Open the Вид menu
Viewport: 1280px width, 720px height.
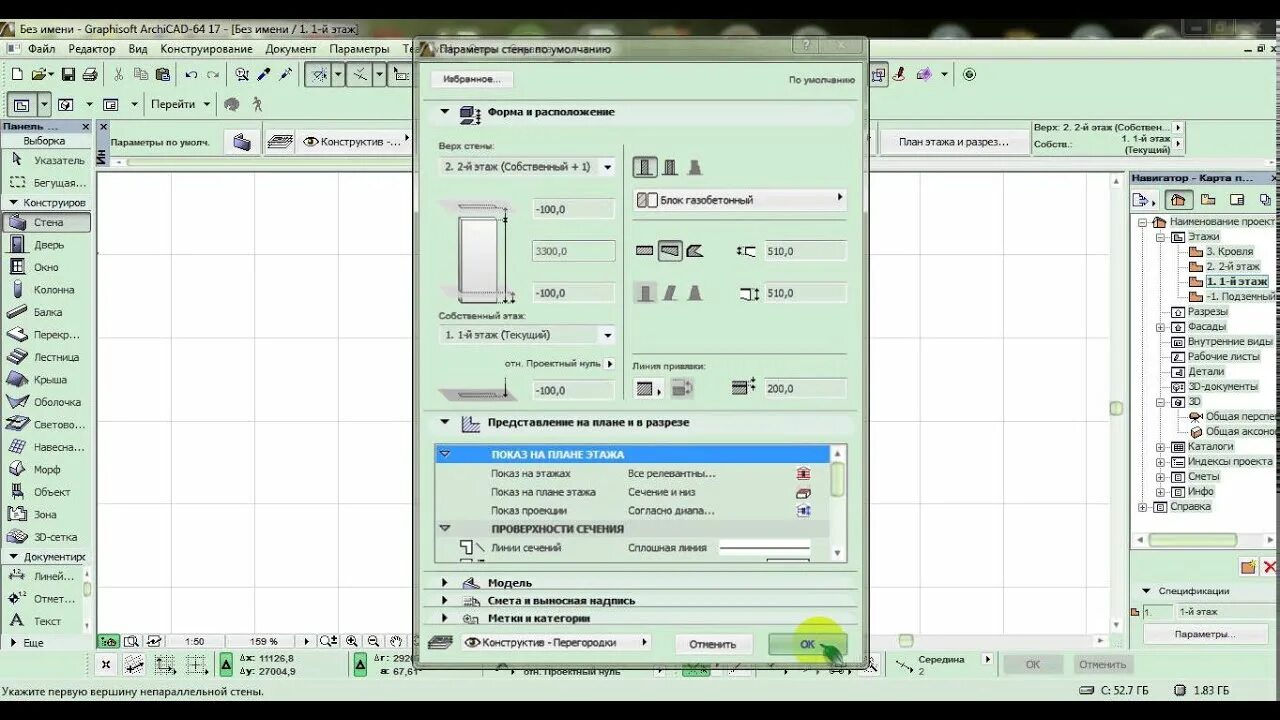pyautogui.click(x=138, y=48)
